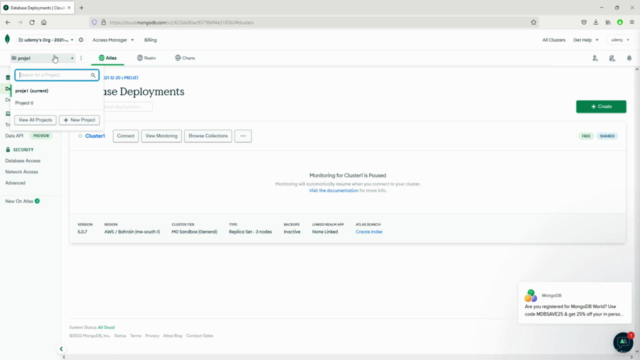The image size is (640, 360).
Task: Open Advanced under Security in sidebar
Action: (15, 183)
